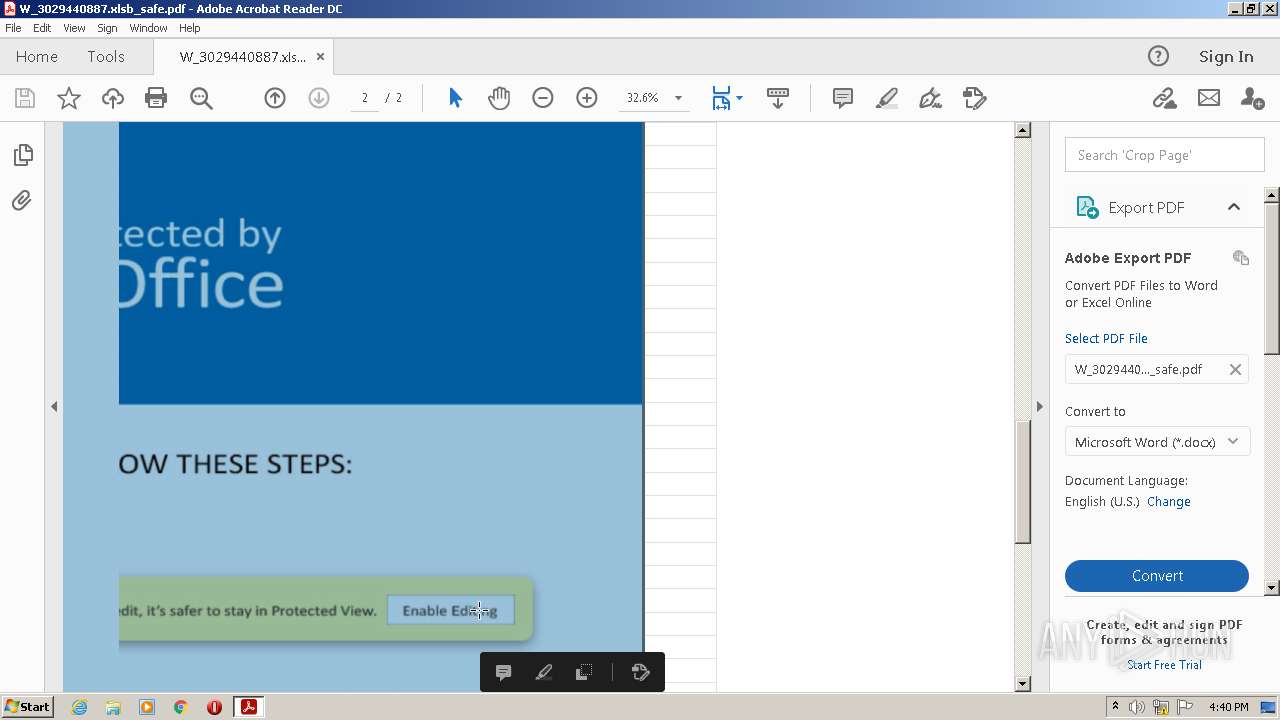
Task: Print the document with printer icon
Action: pyautogui.click(x=156, y=98)
